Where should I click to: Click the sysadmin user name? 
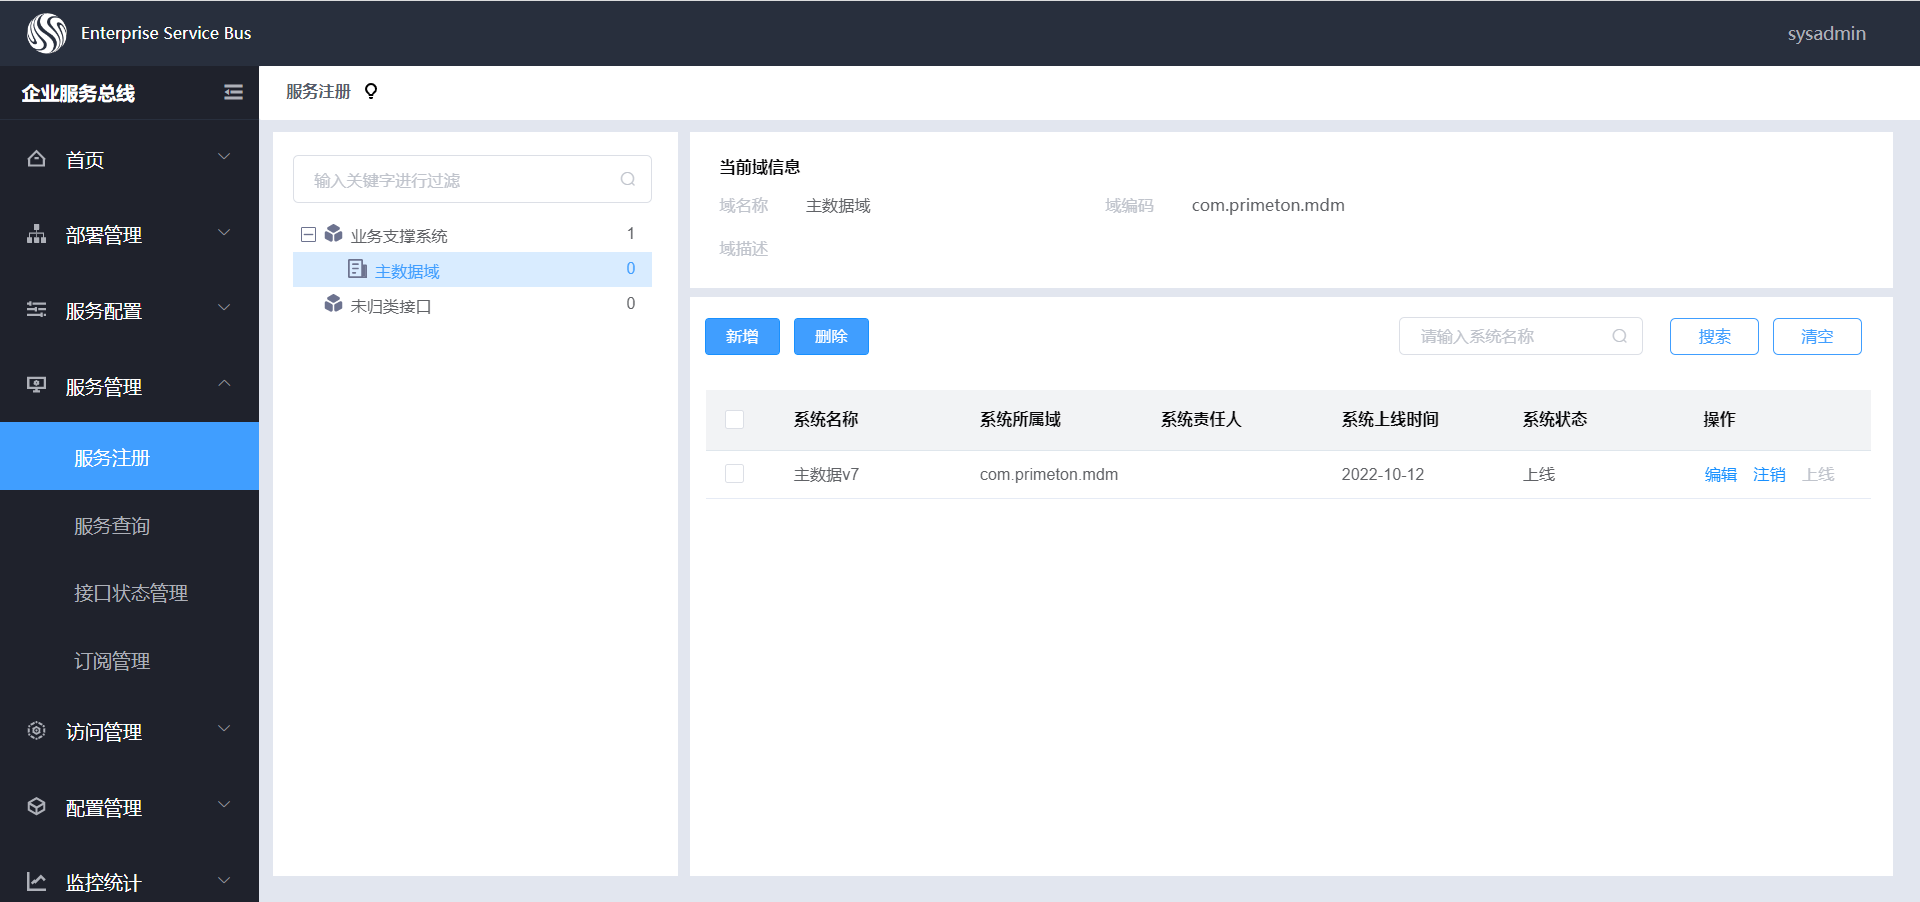pos(1826,33)
